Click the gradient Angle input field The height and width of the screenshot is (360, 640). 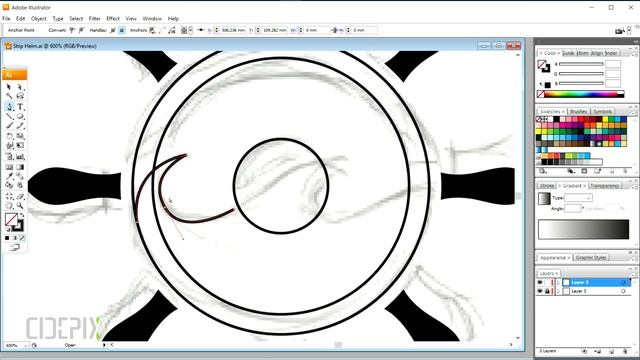coord(573,209)
